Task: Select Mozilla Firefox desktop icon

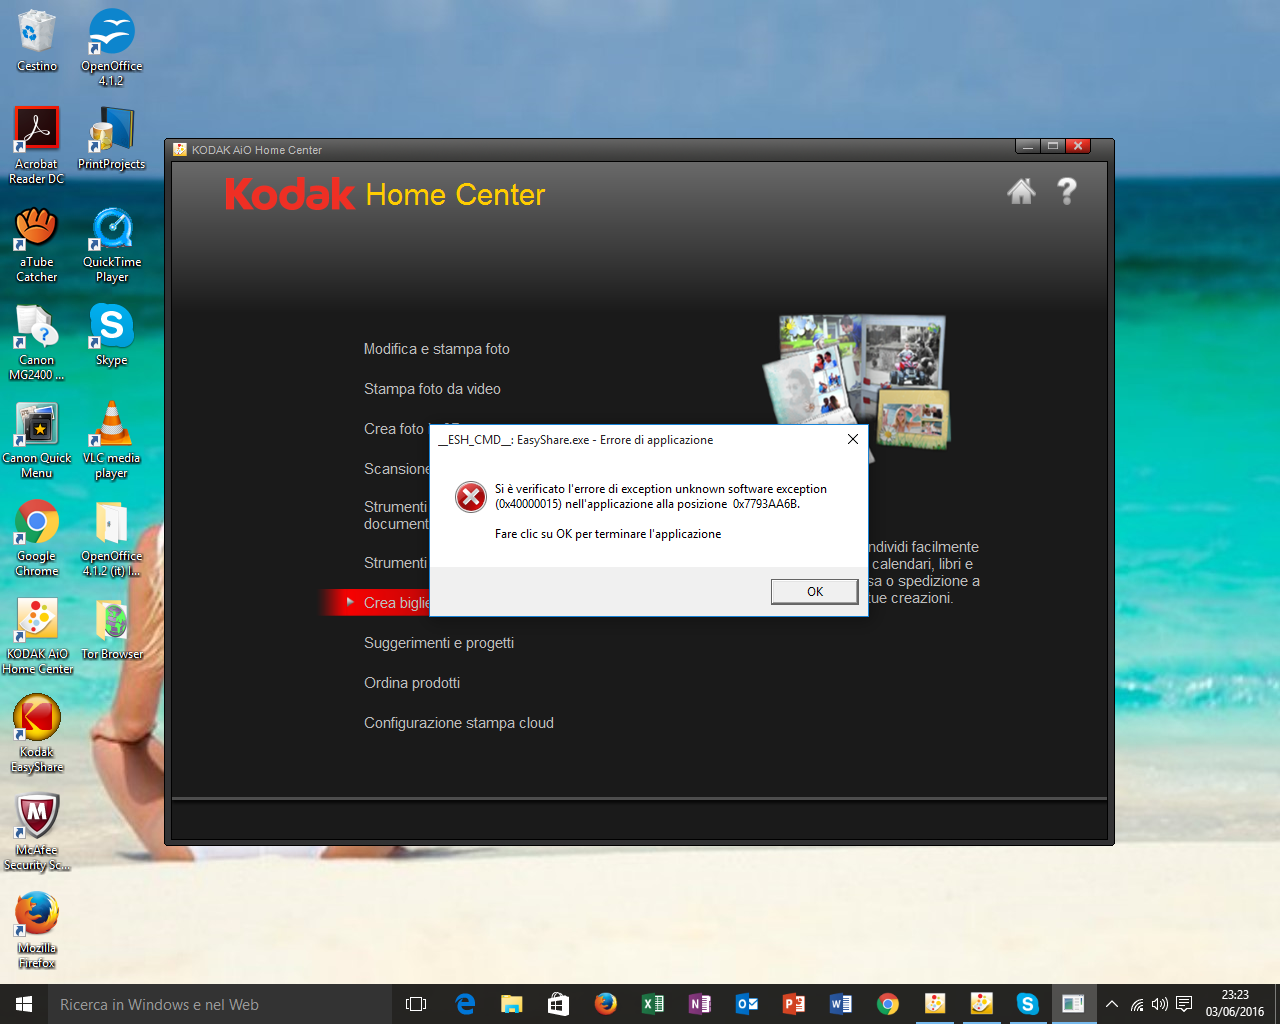Action: pyautogui.click(x=37, y=929)
